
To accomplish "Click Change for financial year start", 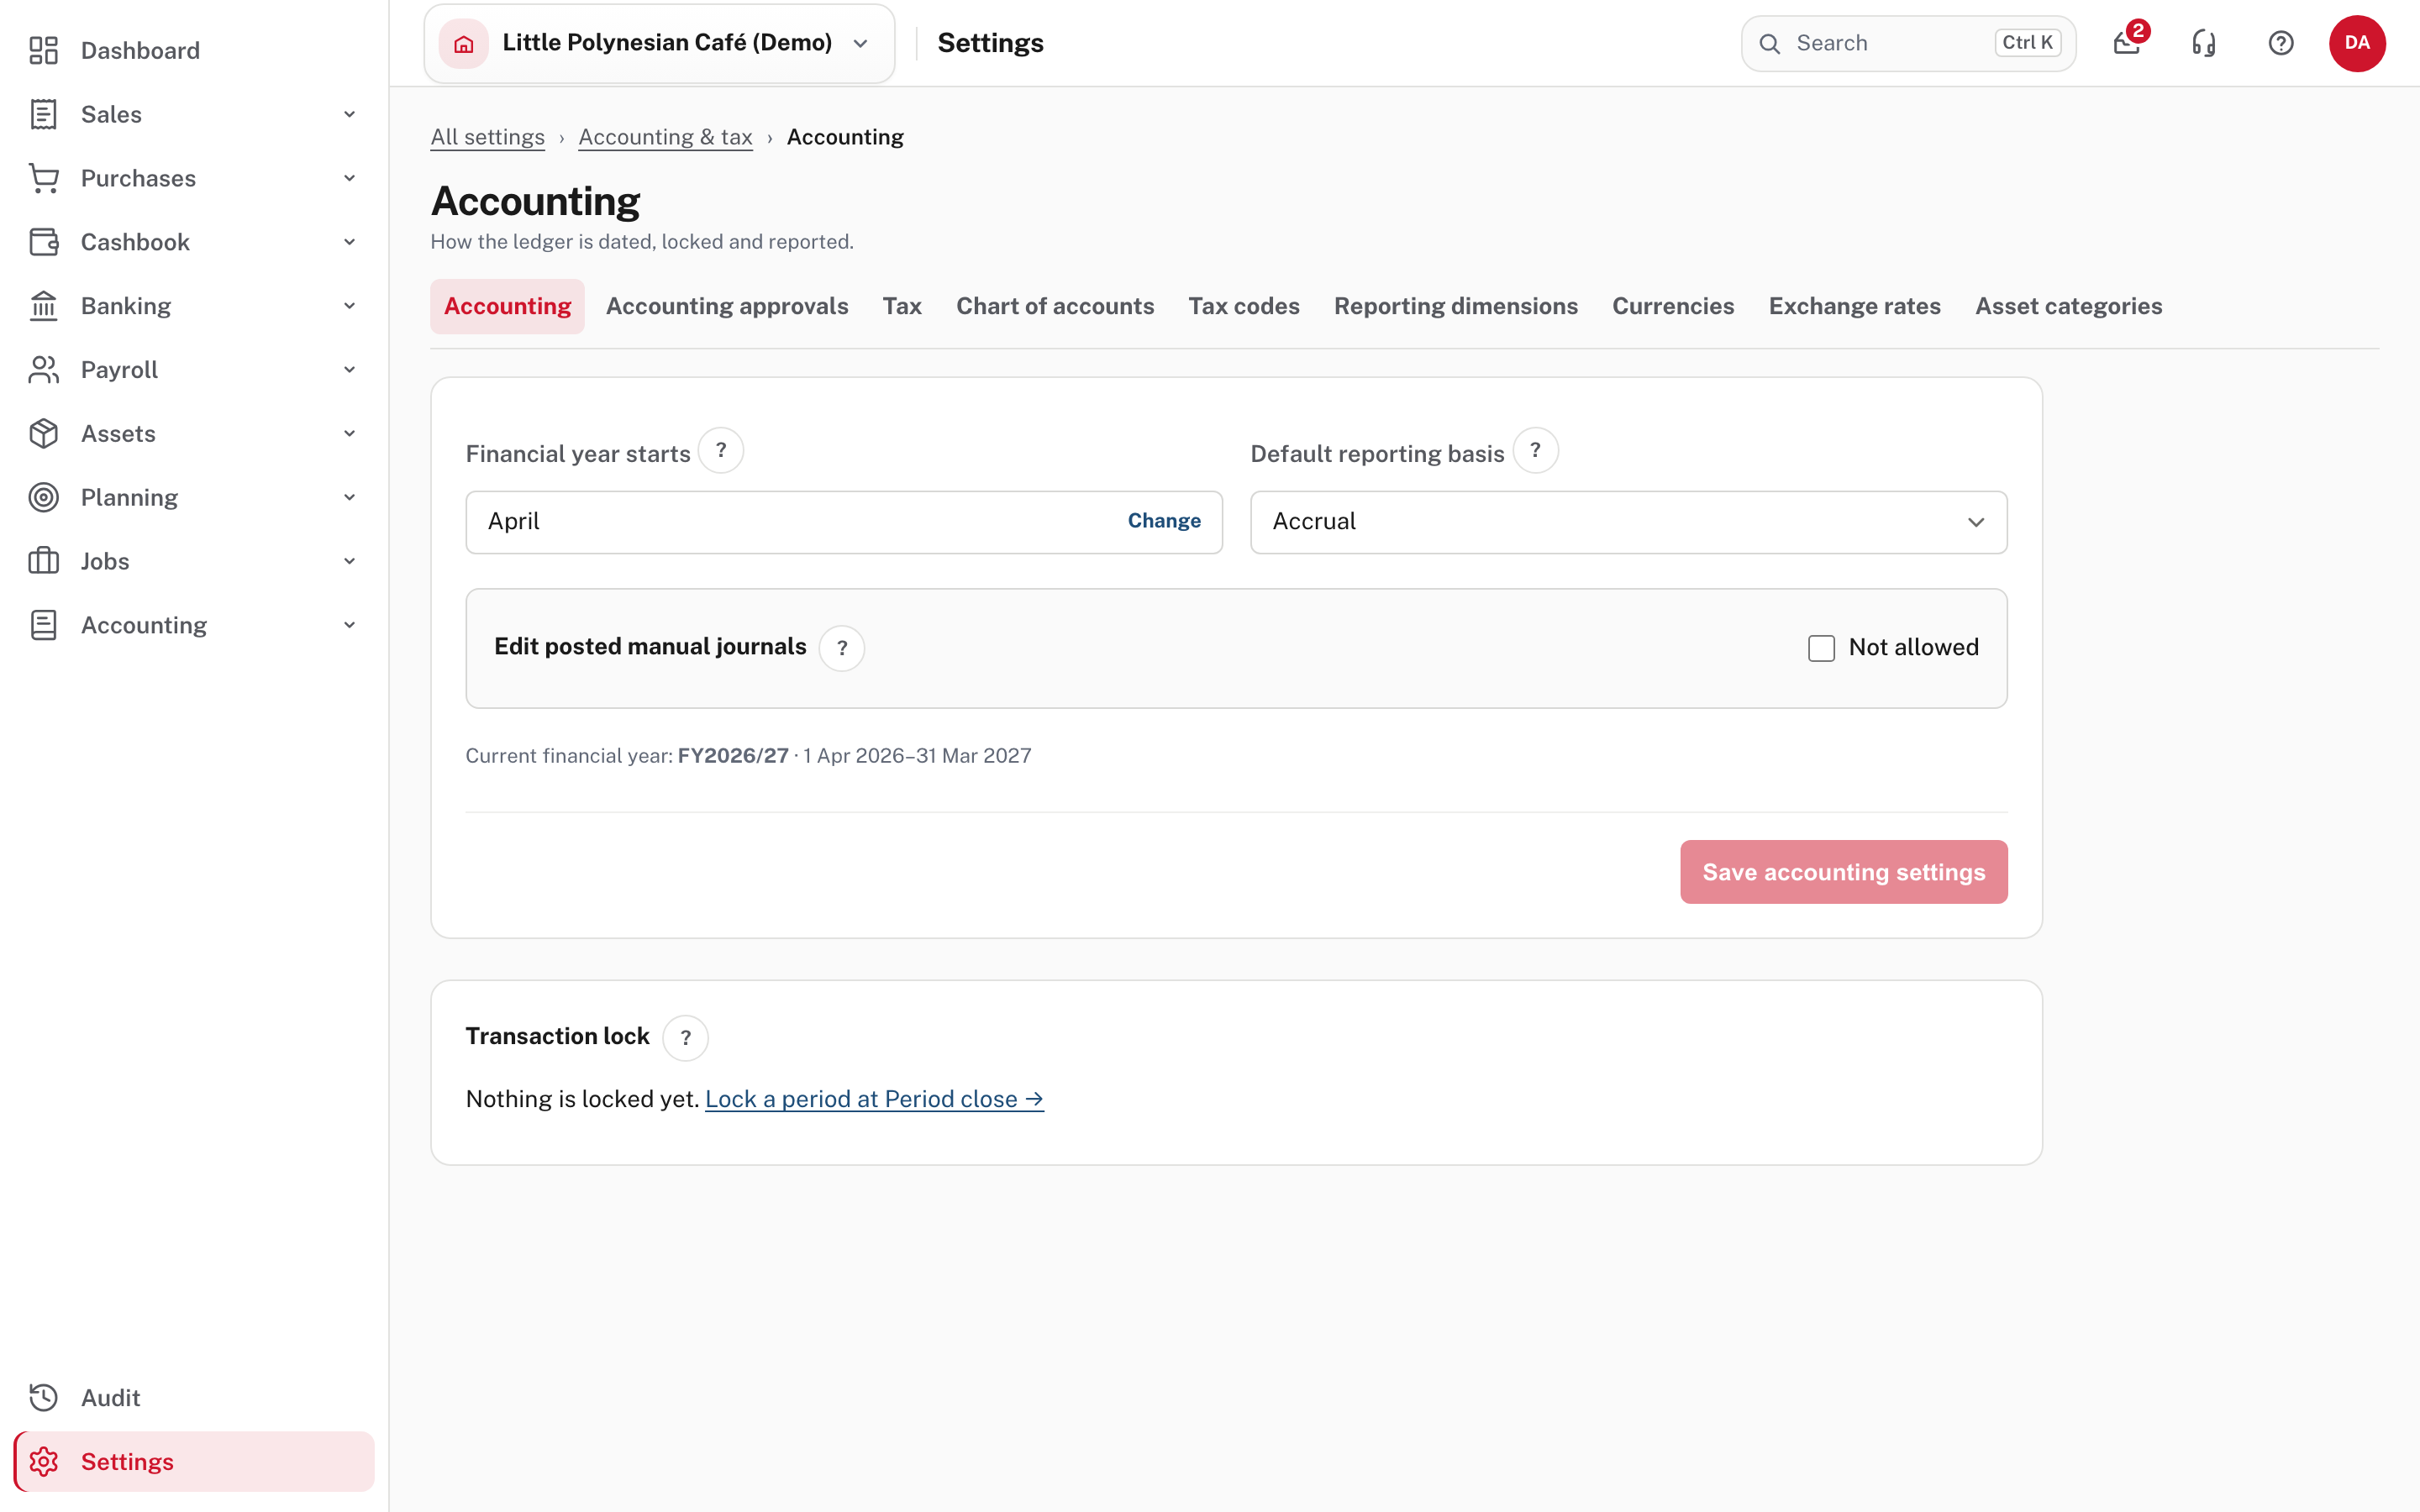I will click(x=1164, y=521).
